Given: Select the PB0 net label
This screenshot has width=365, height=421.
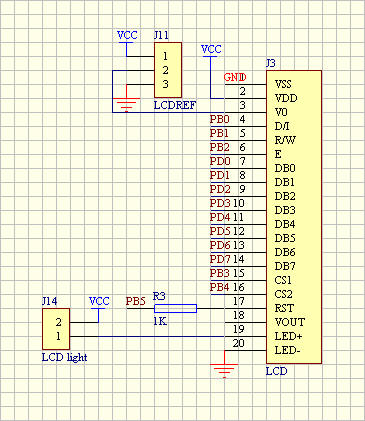Looking at the screenshot, I should (x=220, y=119).
